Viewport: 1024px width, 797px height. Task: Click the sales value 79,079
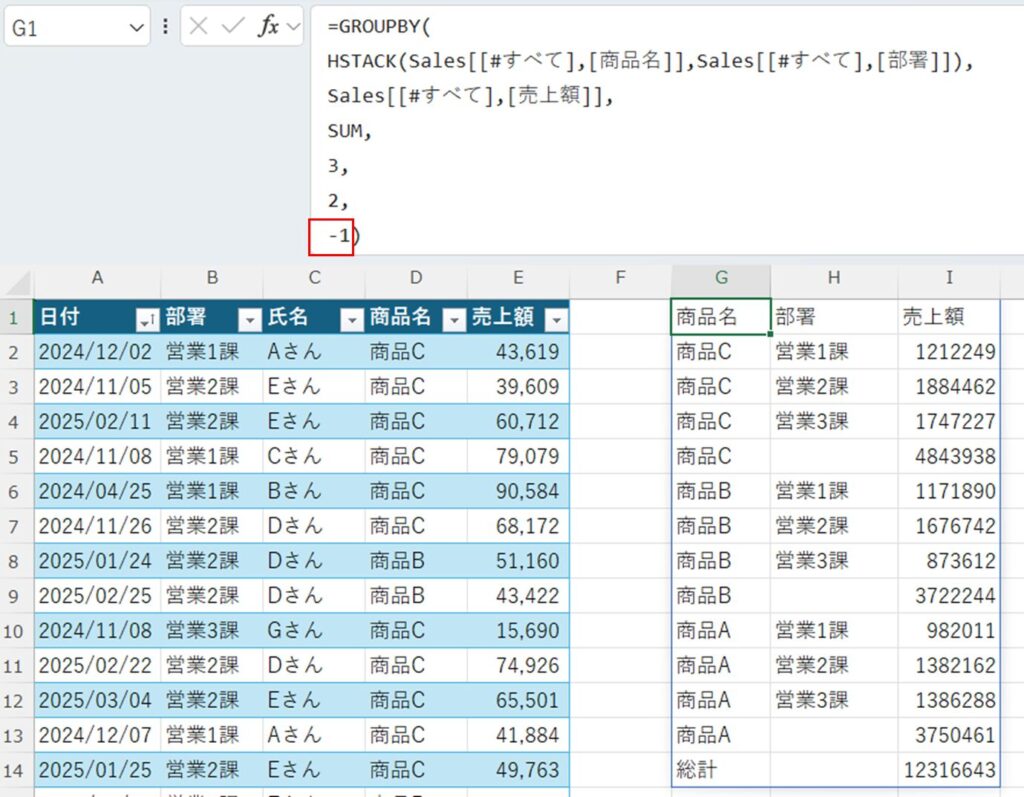(x=518, y=456)
